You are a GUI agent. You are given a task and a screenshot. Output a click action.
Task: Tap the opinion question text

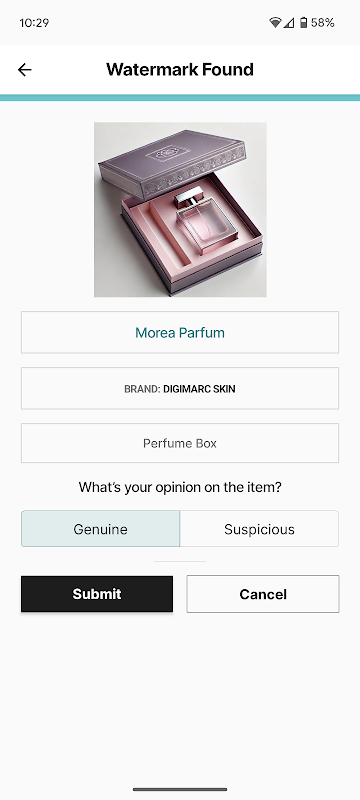click(x=180, y=487)
